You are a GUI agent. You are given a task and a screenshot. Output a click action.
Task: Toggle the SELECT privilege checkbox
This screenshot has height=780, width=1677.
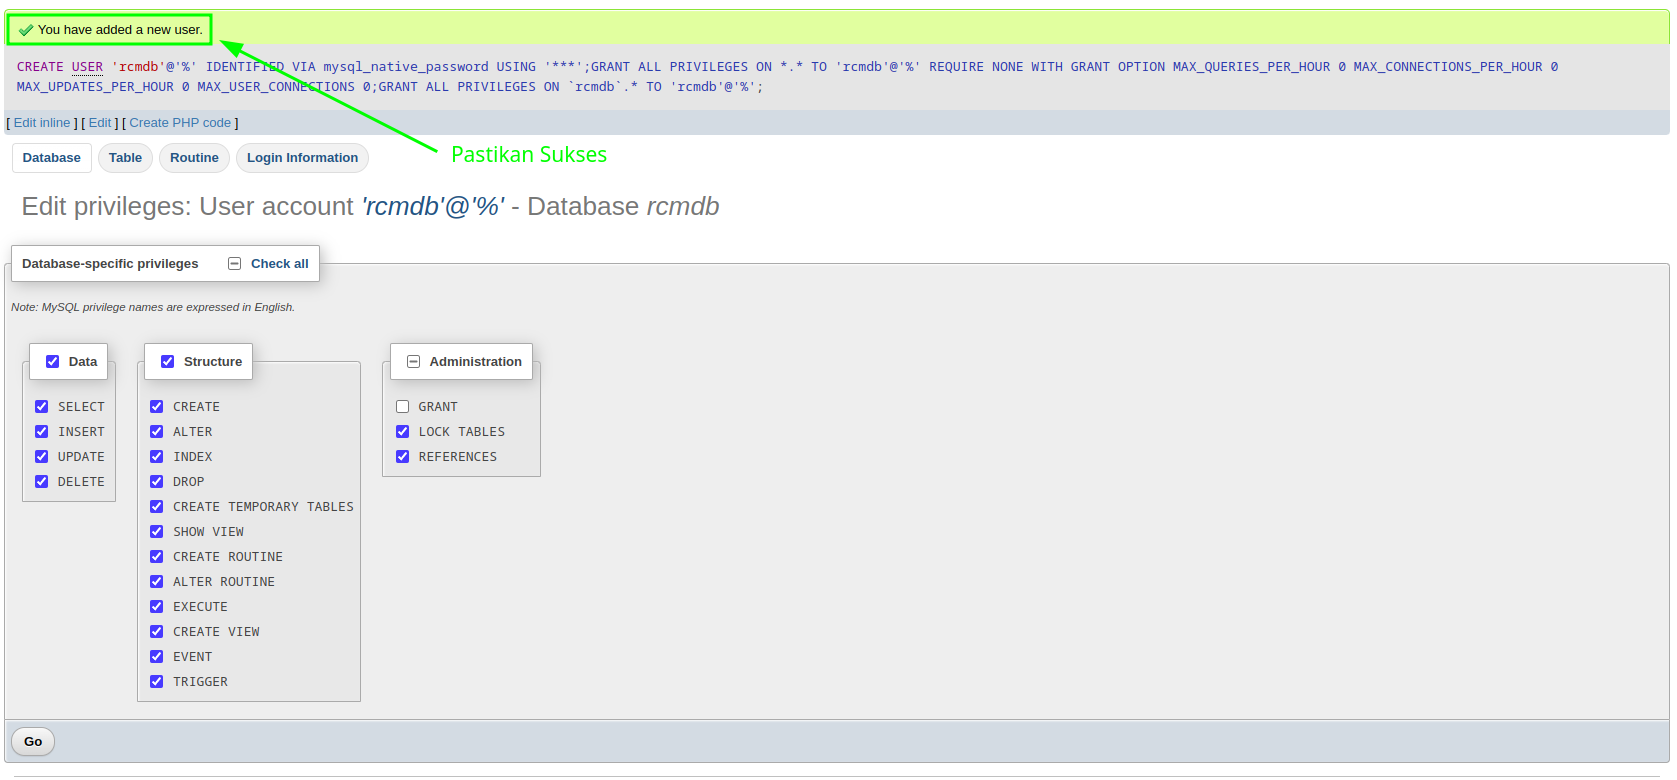coord(42,407)
